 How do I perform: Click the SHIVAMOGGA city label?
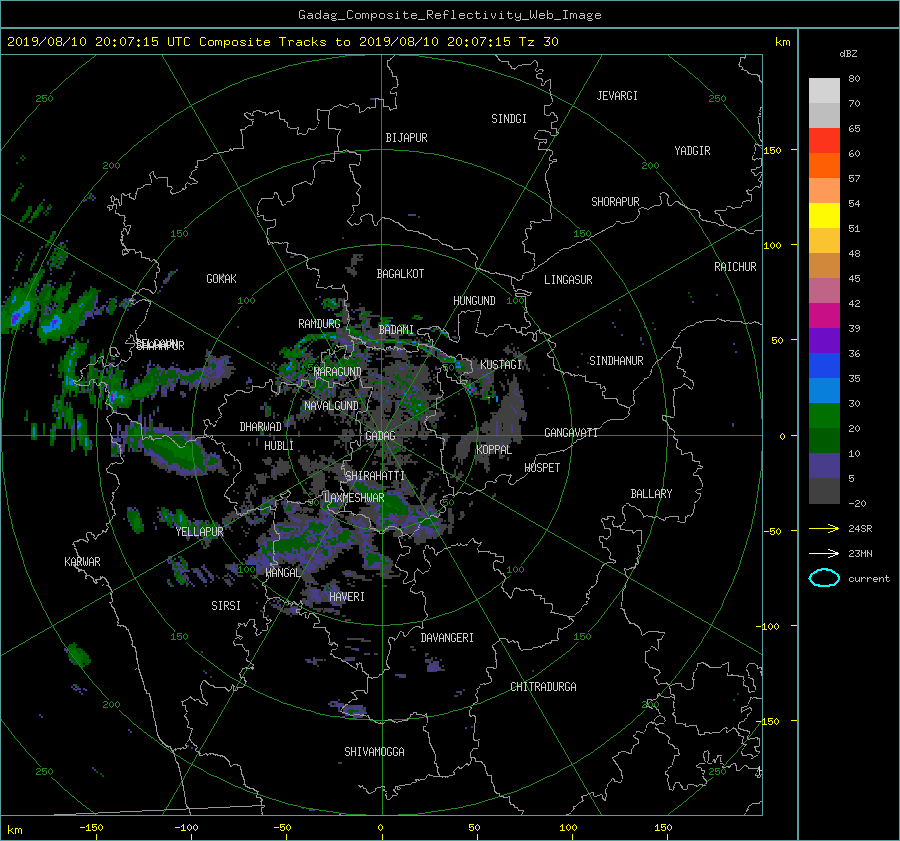[x=374, y=751]
